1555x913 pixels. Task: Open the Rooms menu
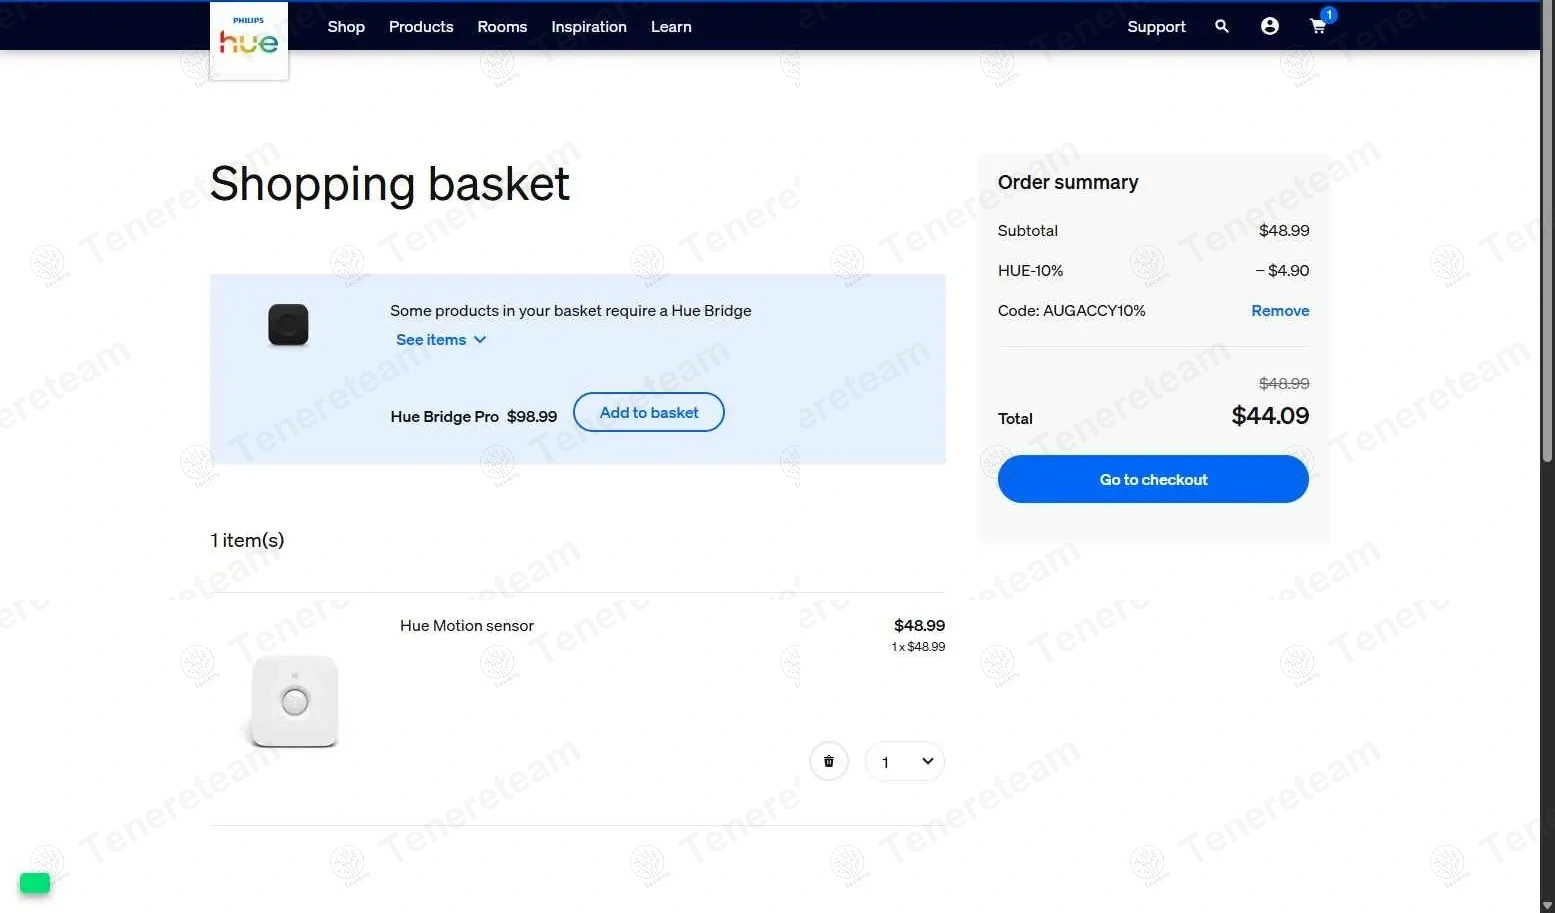(x=502, y=27)
